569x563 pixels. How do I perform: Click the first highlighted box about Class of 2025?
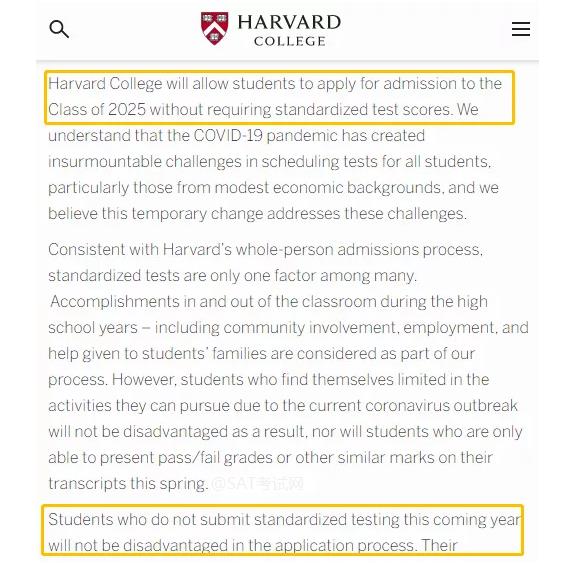(279, 97)
